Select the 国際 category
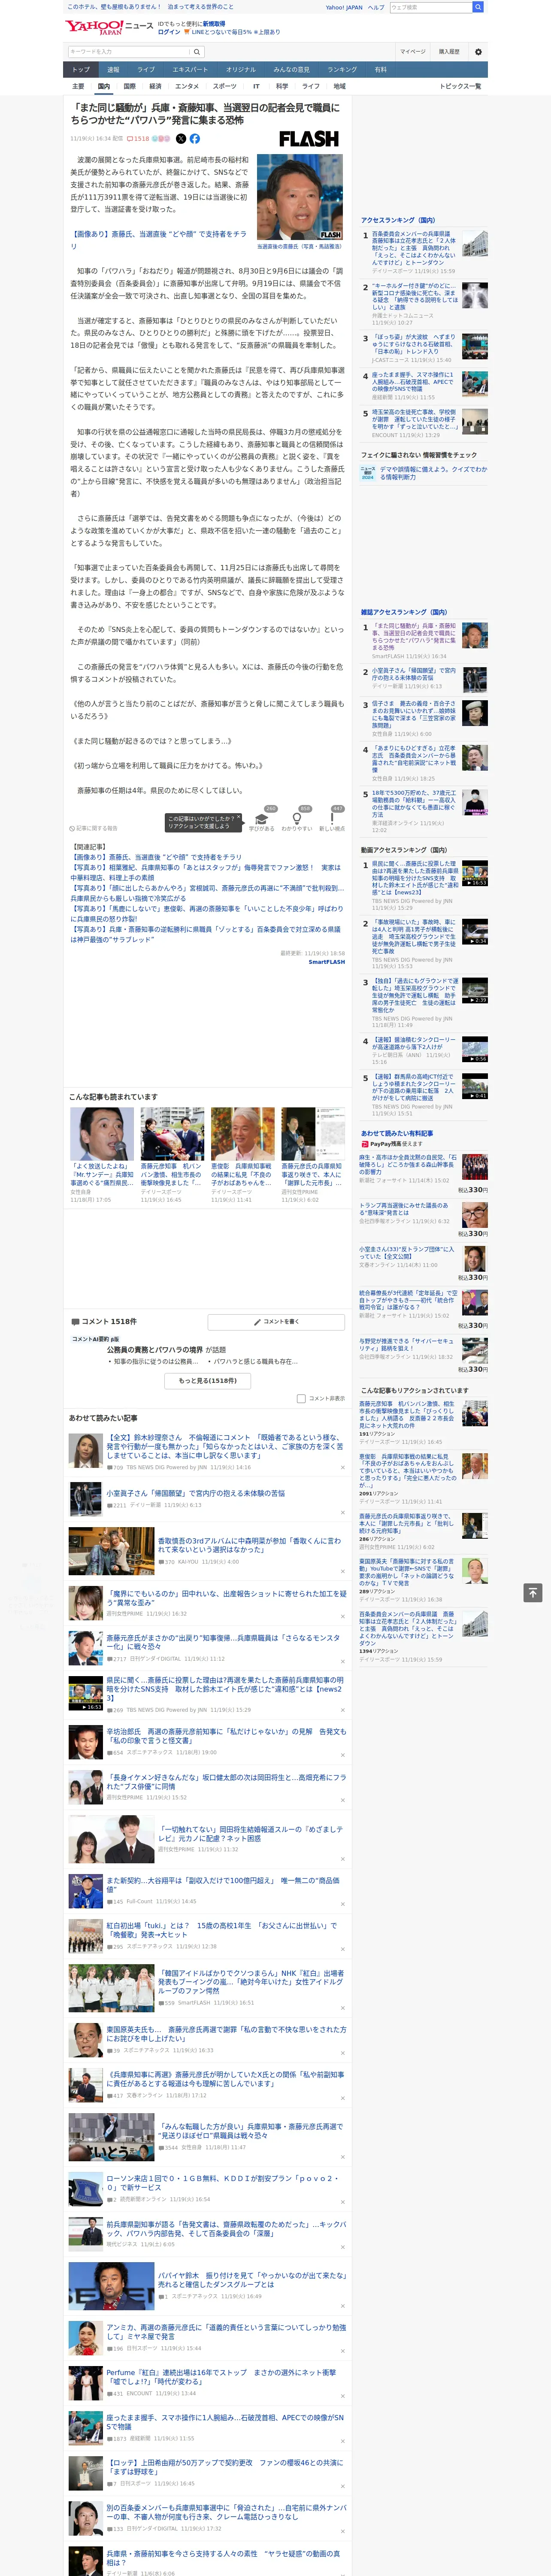Image resolution: width=551 pixels, height=2576 pixels. click(x=129, y=86)
